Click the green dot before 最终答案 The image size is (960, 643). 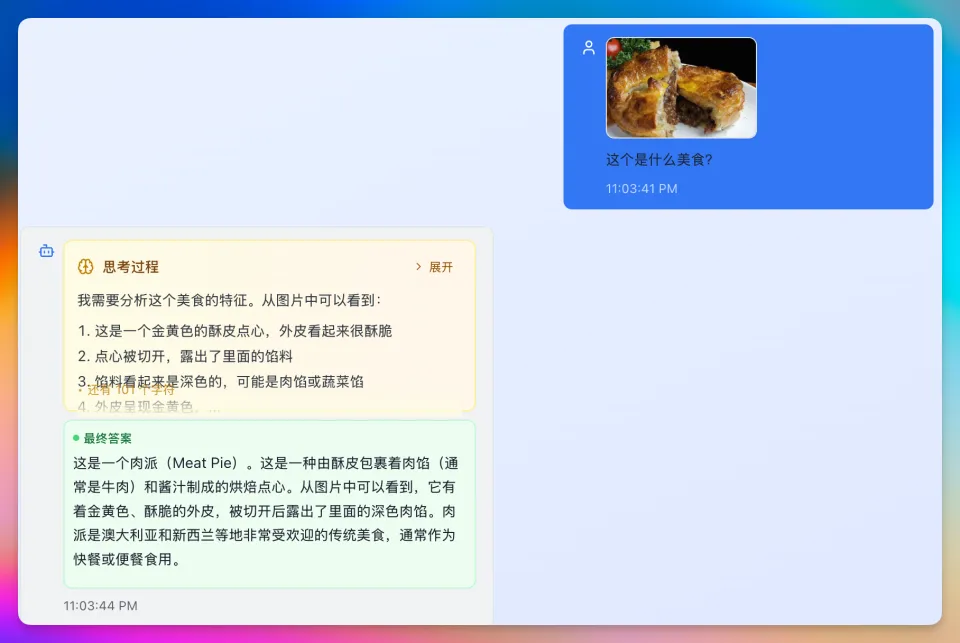click(76, 438)
